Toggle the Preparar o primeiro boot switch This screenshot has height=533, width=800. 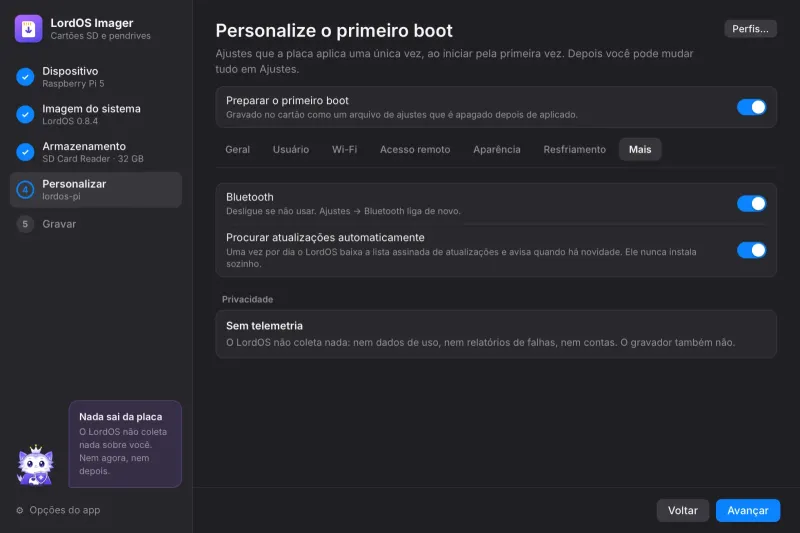click(751, 107)
